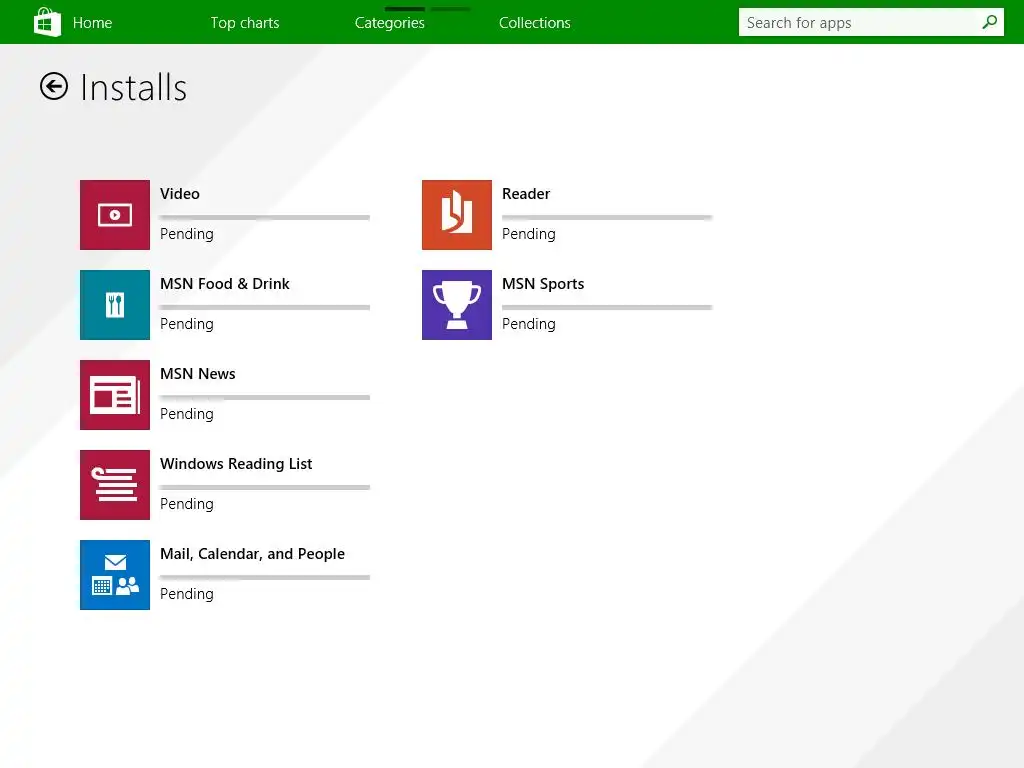Click the MSN Food & Drink progress bar
Viewport: 1024px width, 768px height.
pos(265,308)
